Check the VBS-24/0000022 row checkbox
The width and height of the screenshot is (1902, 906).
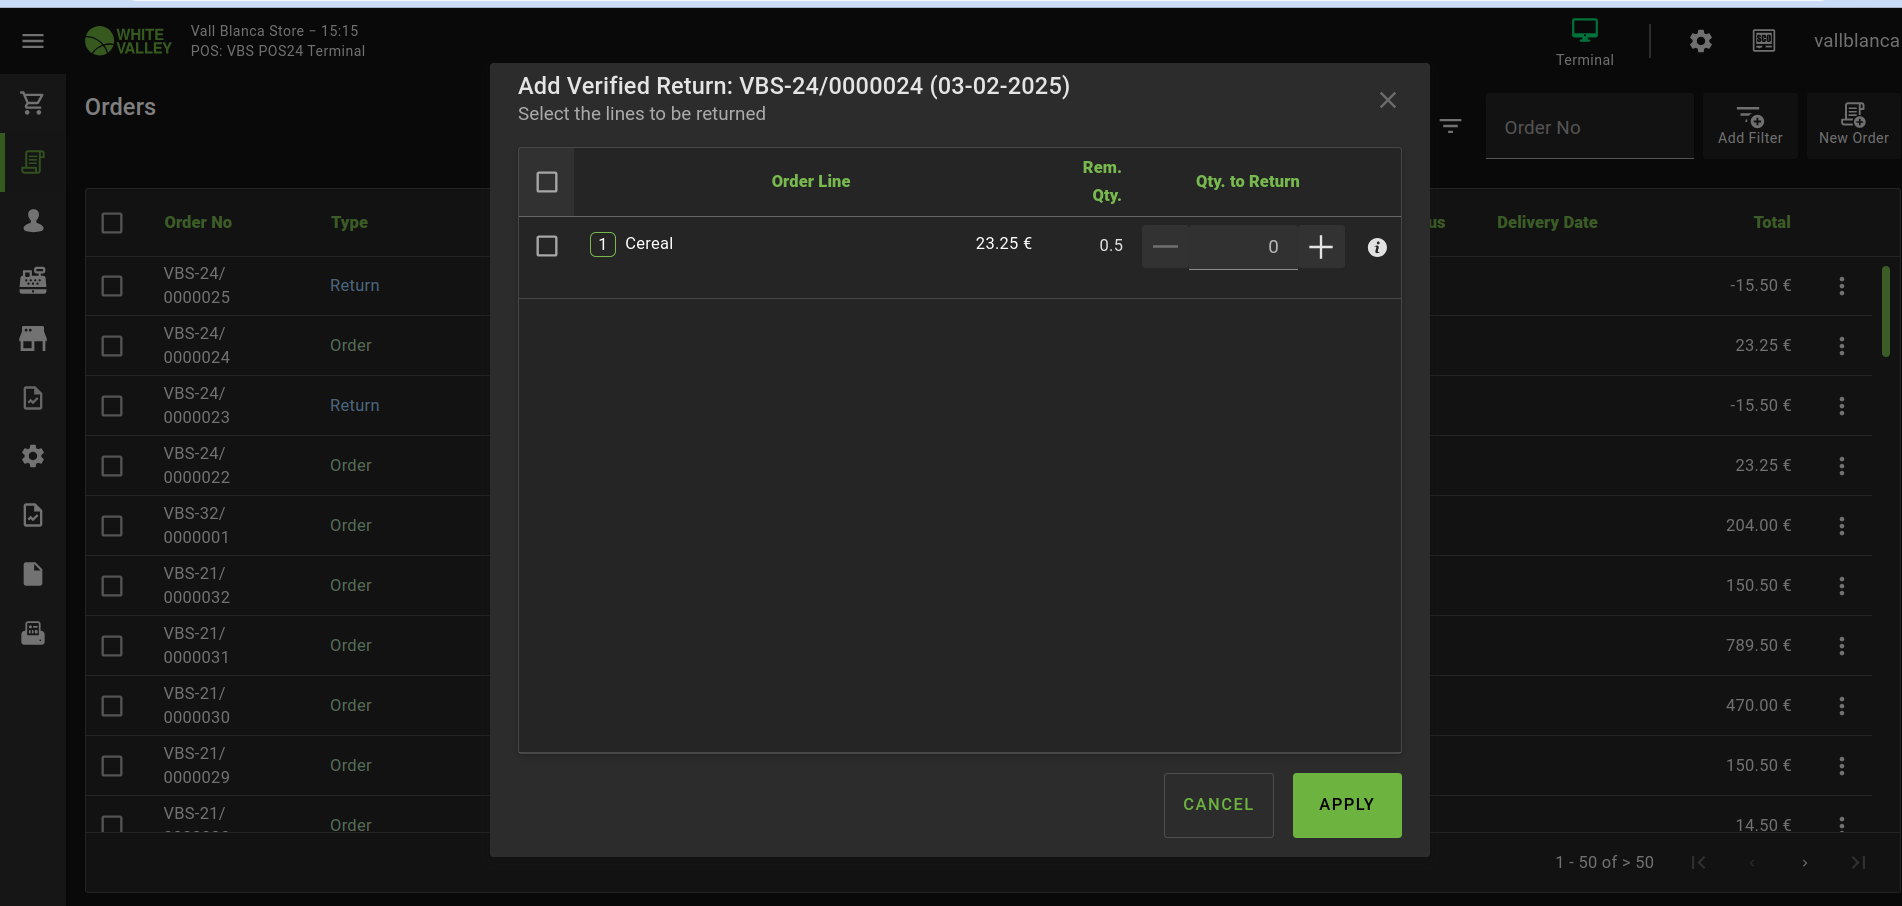(x=112, y=466)
